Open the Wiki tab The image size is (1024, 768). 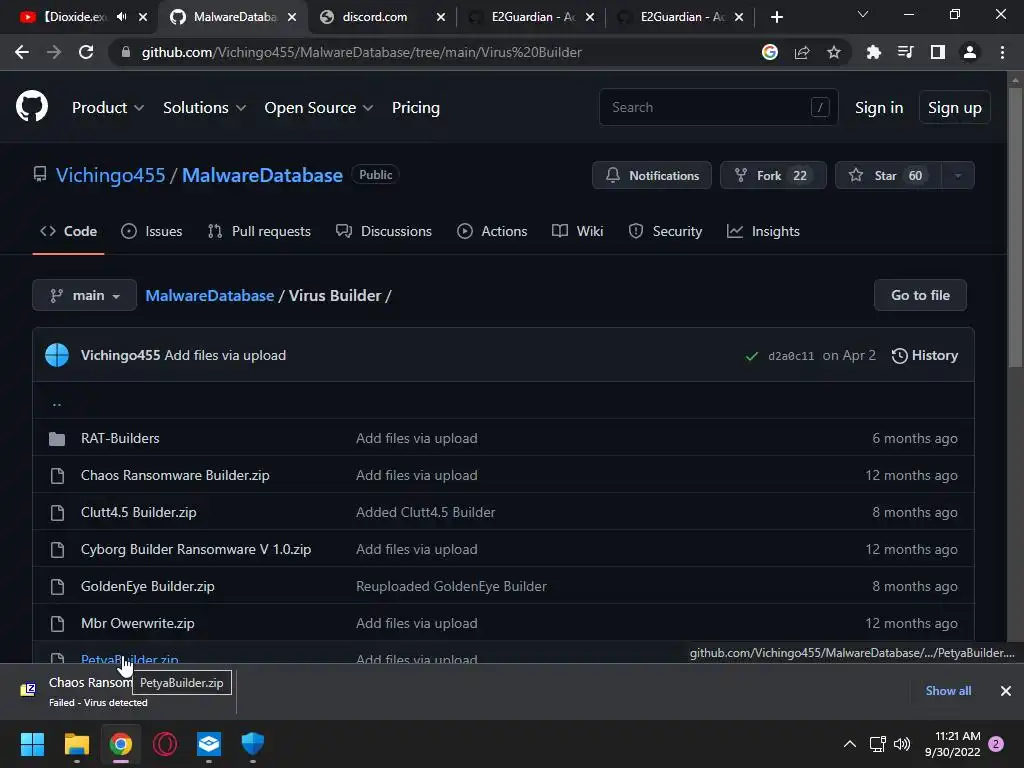click(x=577, y=231)
